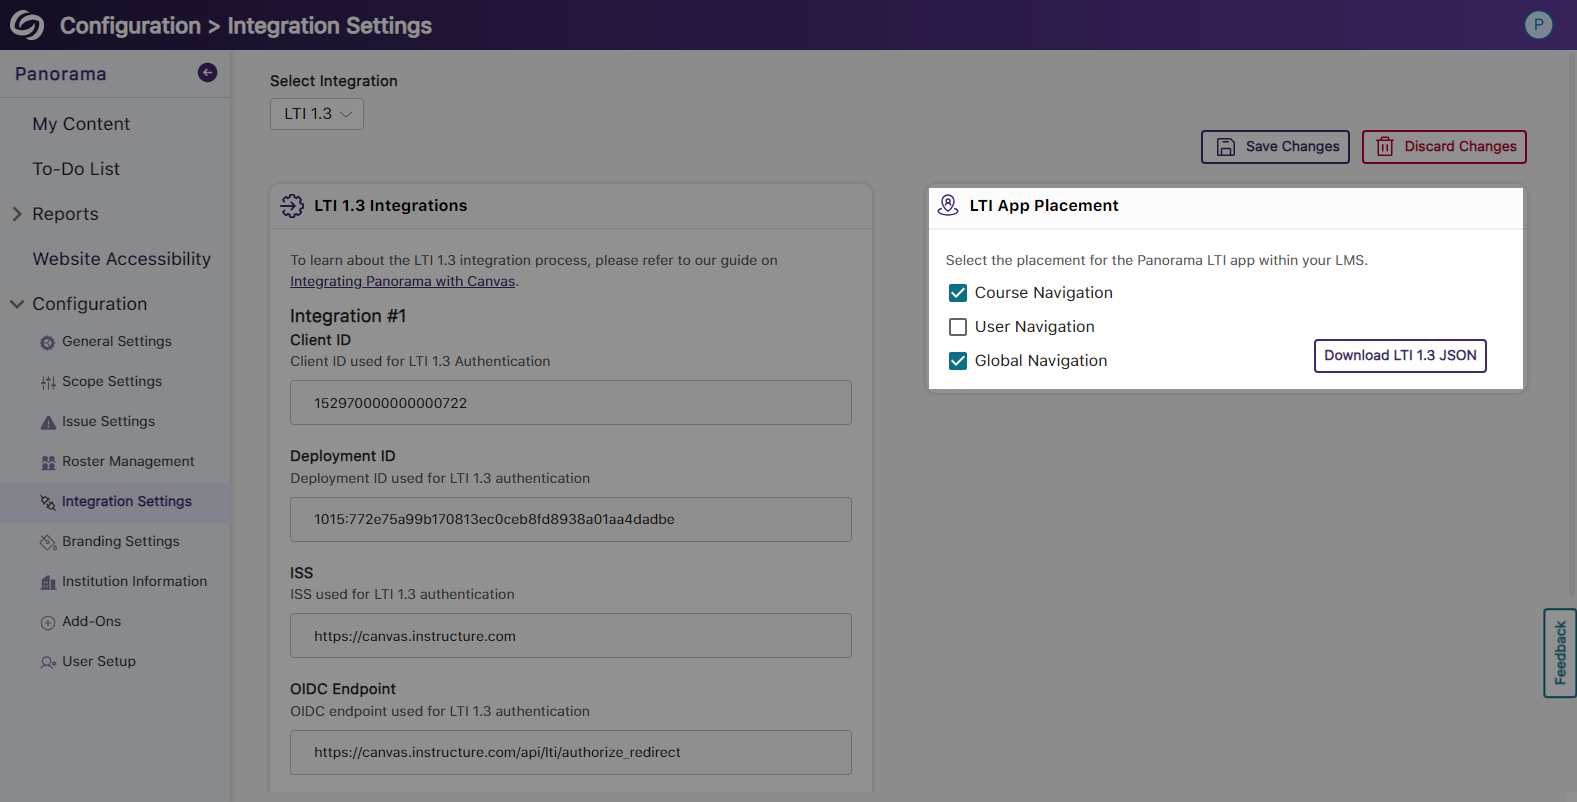Collapse the Configuration section

[17, 304]
